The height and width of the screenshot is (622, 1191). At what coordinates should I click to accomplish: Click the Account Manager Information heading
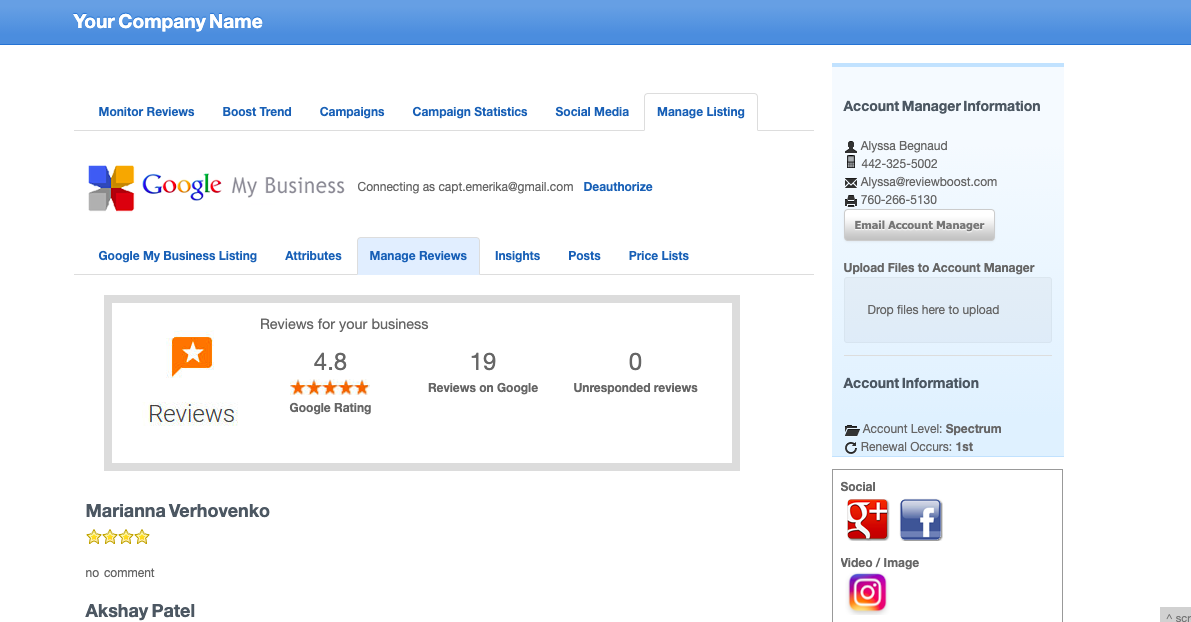pyautogui.click(x=942, y=106)
